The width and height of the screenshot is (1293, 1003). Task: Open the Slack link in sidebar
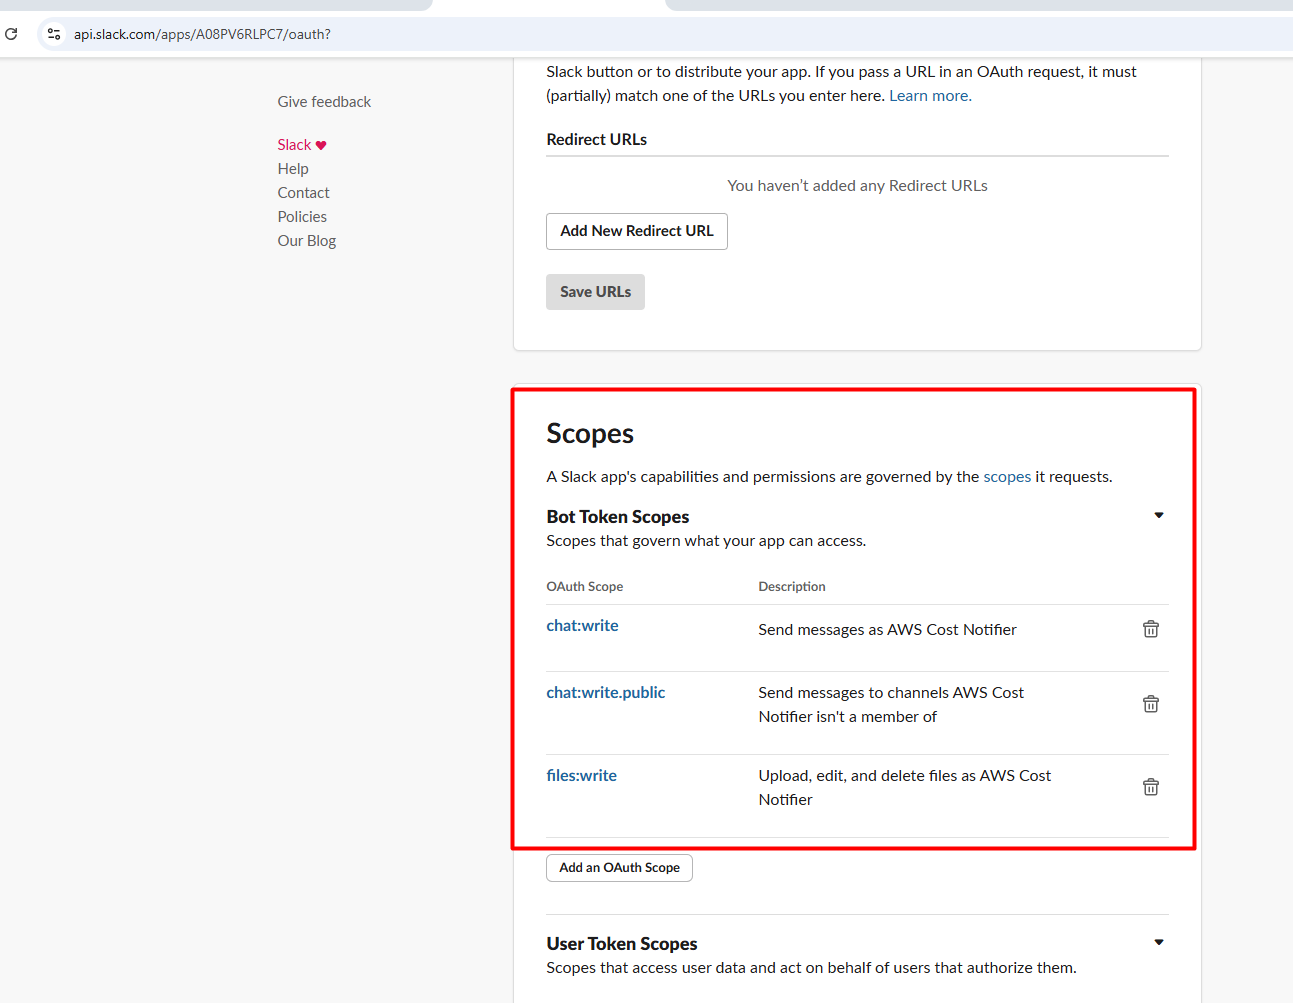[294, 145]
